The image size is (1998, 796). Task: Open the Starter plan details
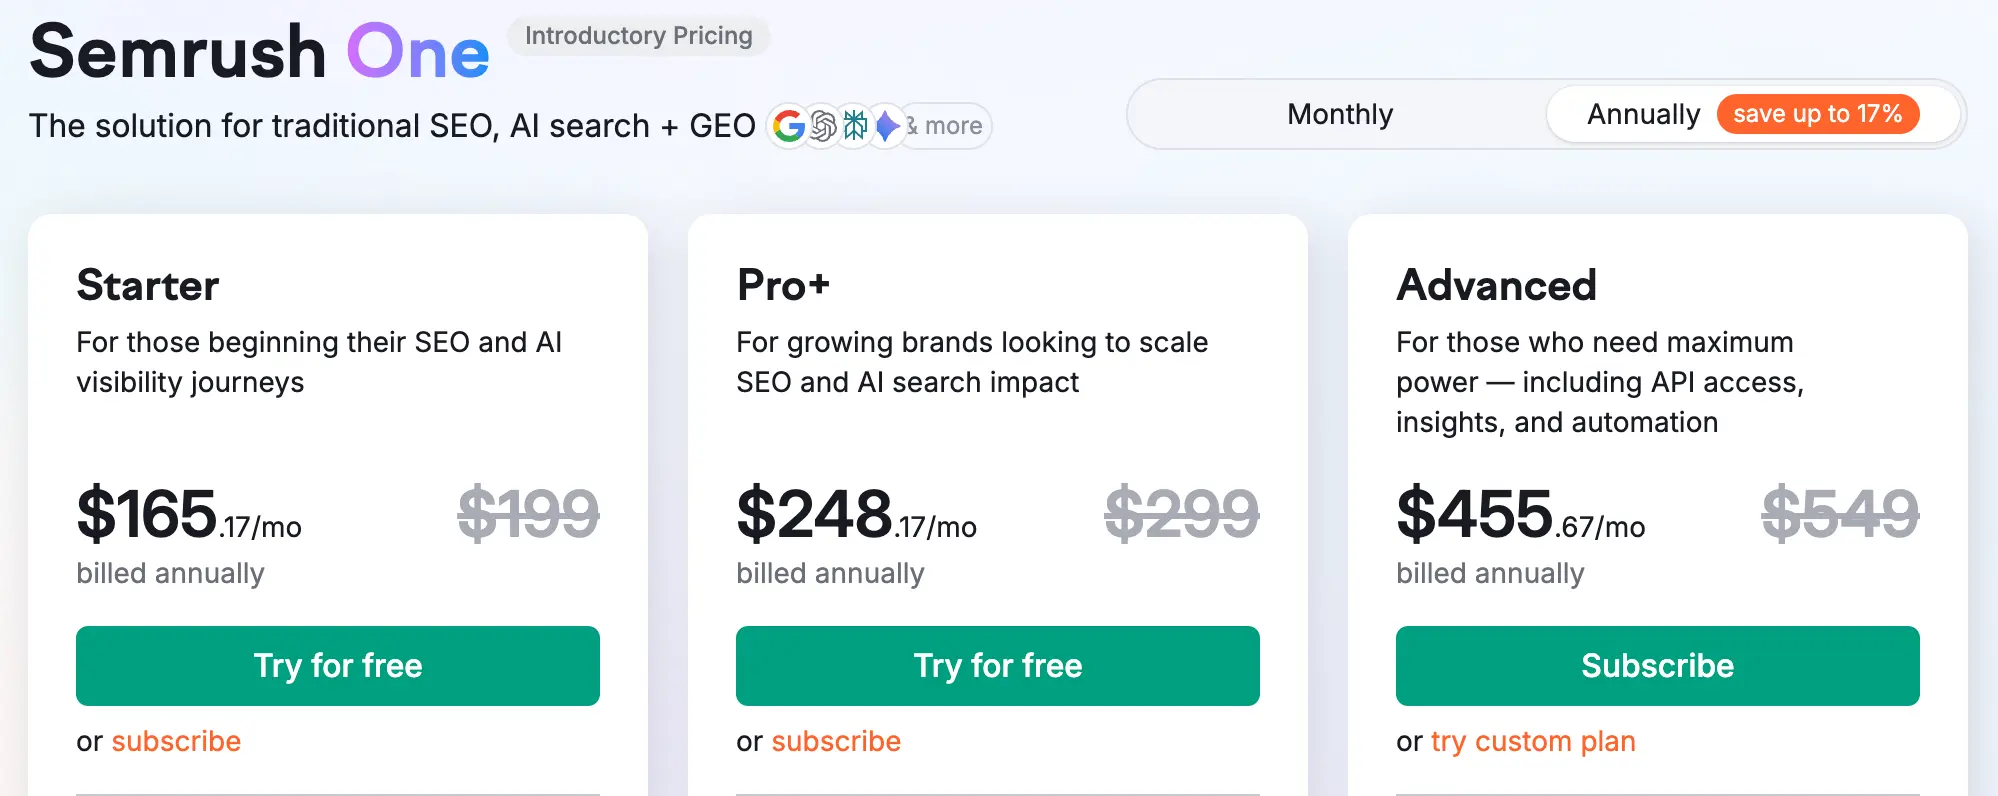pos(148,286)
